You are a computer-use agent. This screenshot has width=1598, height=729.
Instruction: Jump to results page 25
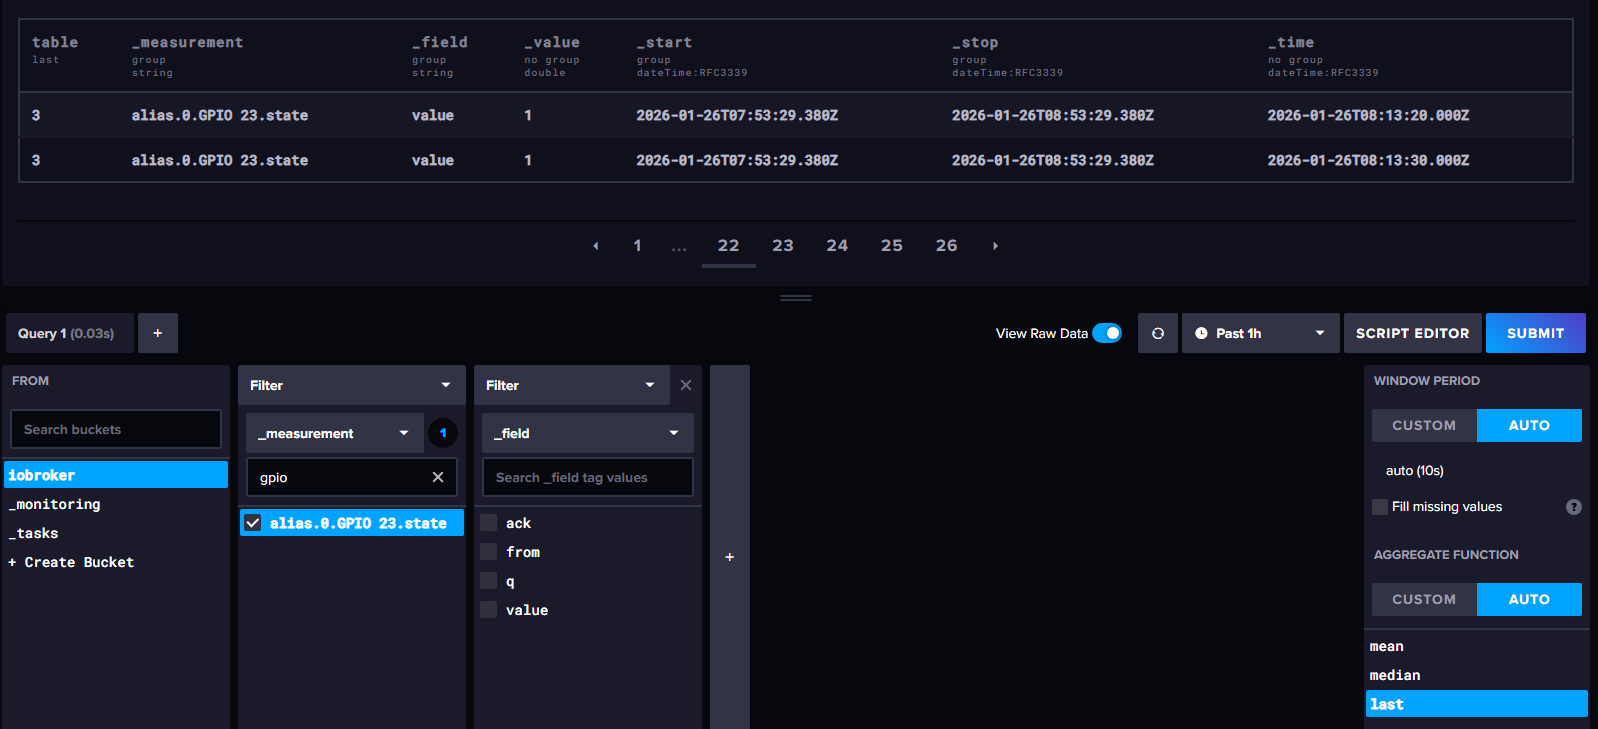point(892,246)
